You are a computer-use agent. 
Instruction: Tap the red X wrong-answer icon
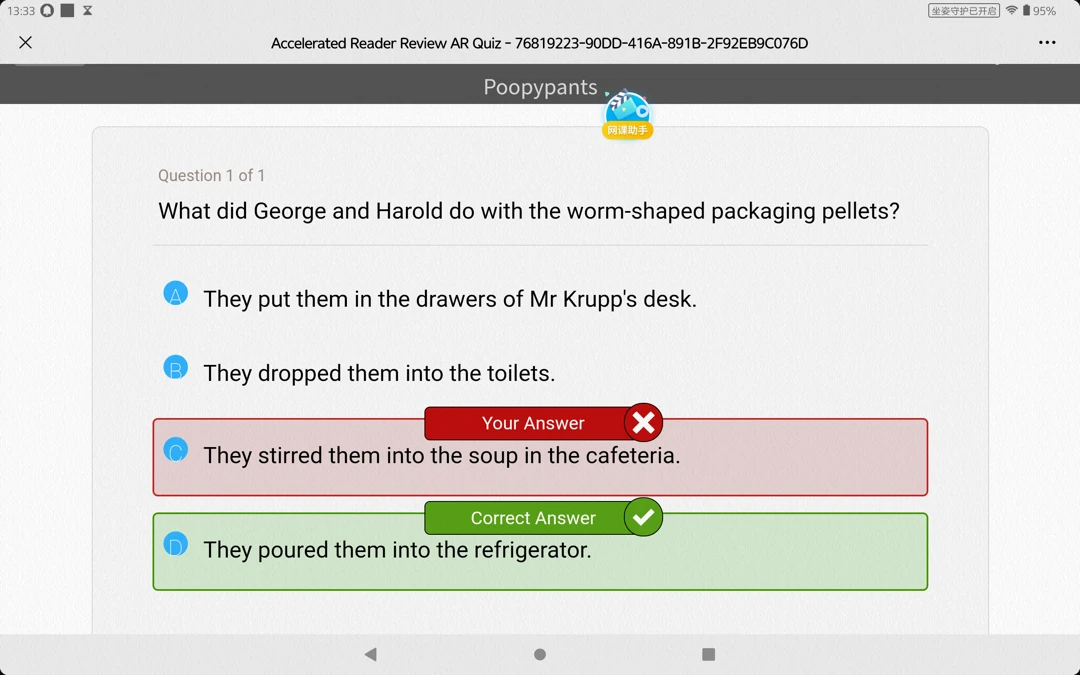pos(643,422)
